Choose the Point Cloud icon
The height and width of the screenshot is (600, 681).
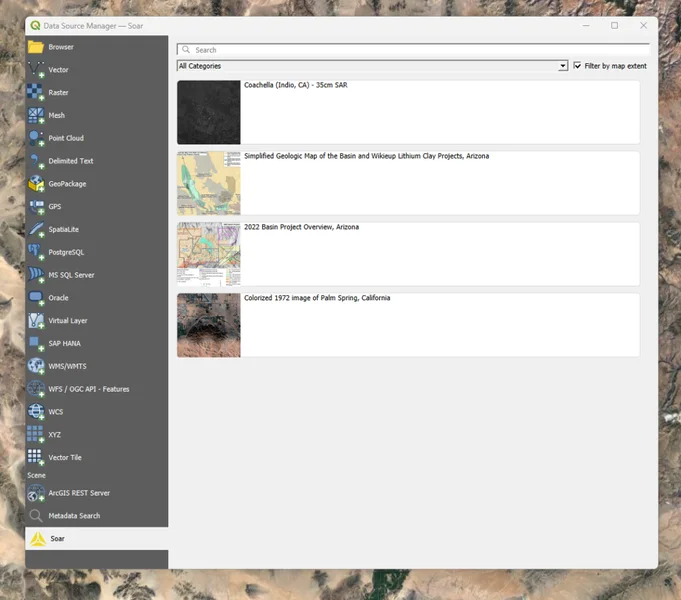tap(36, 138)
